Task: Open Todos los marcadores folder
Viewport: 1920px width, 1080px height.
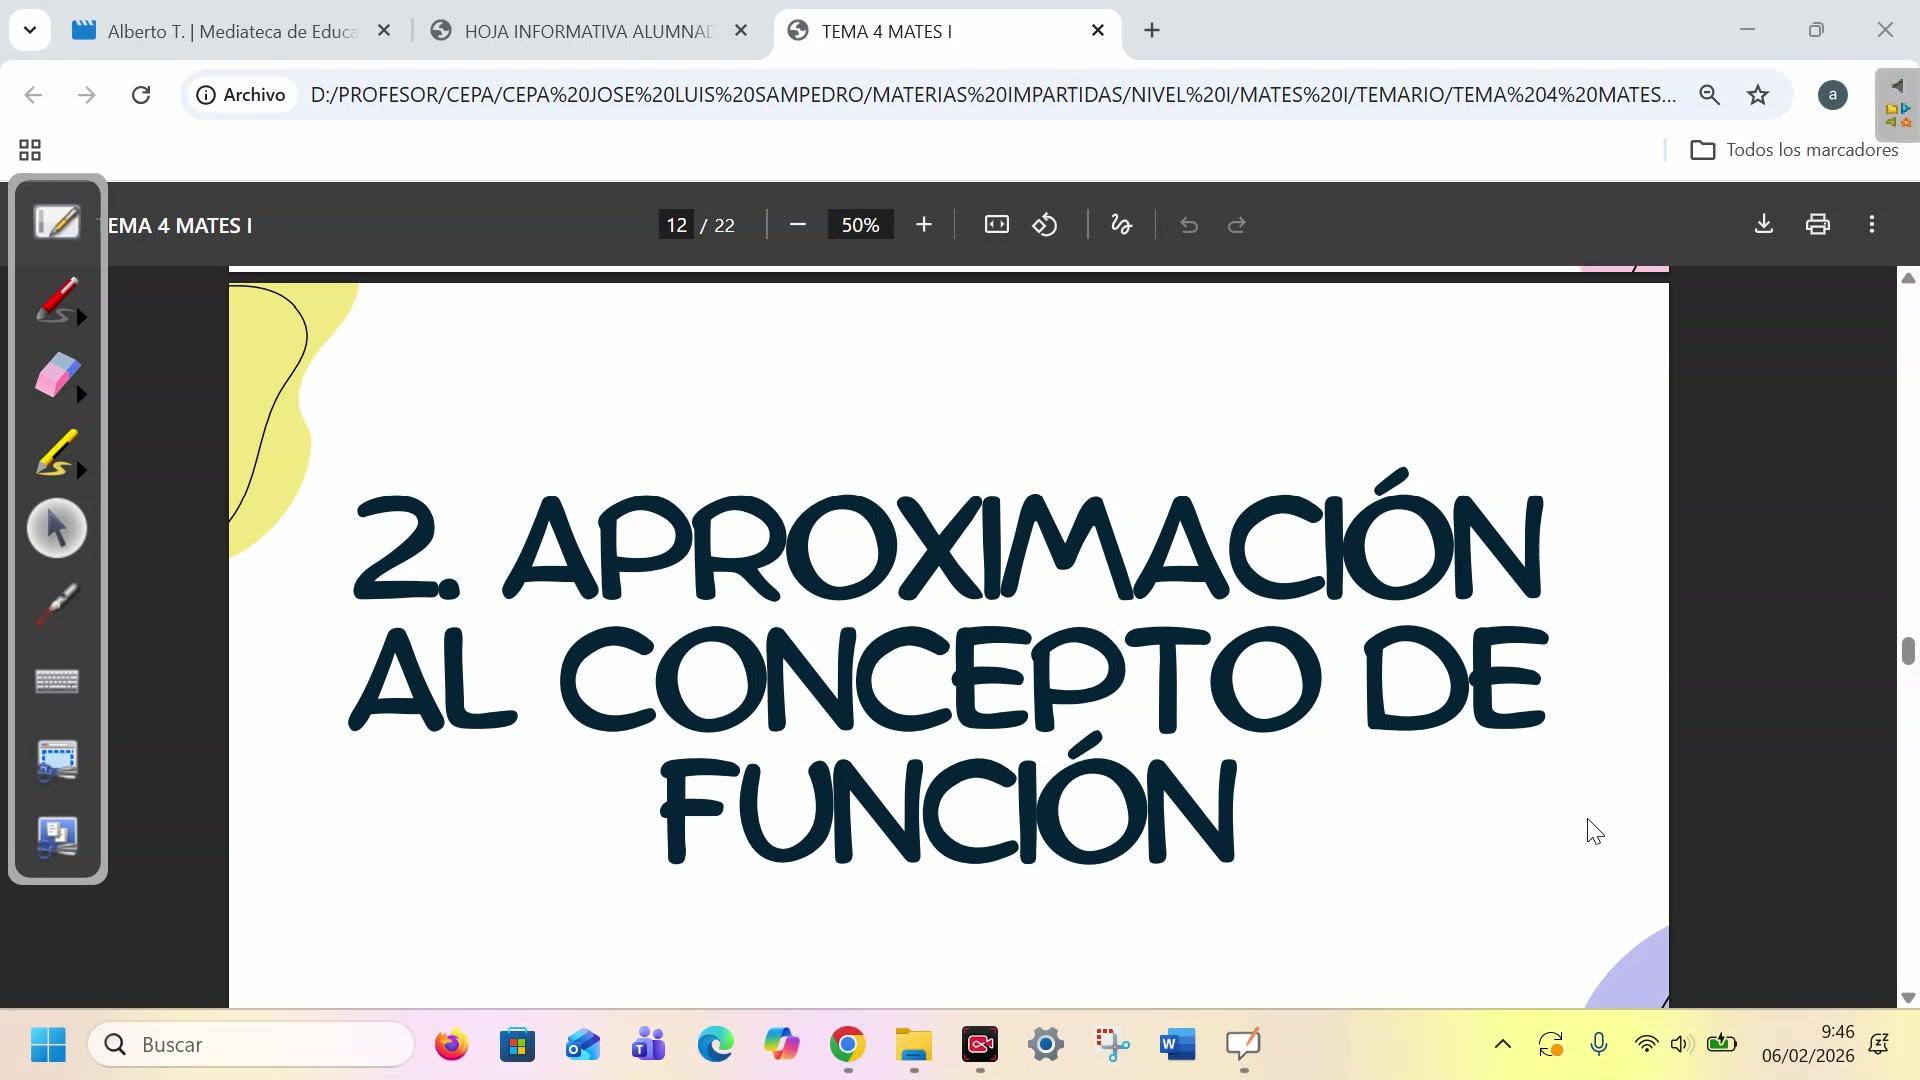Action: pos(1794,150)
